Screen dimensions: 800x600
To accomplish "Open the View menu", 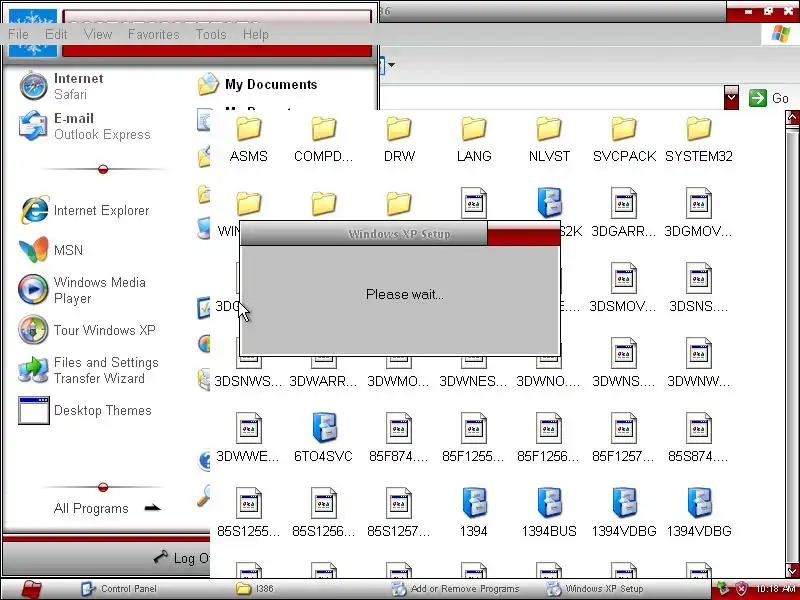I will coord(98,34).
